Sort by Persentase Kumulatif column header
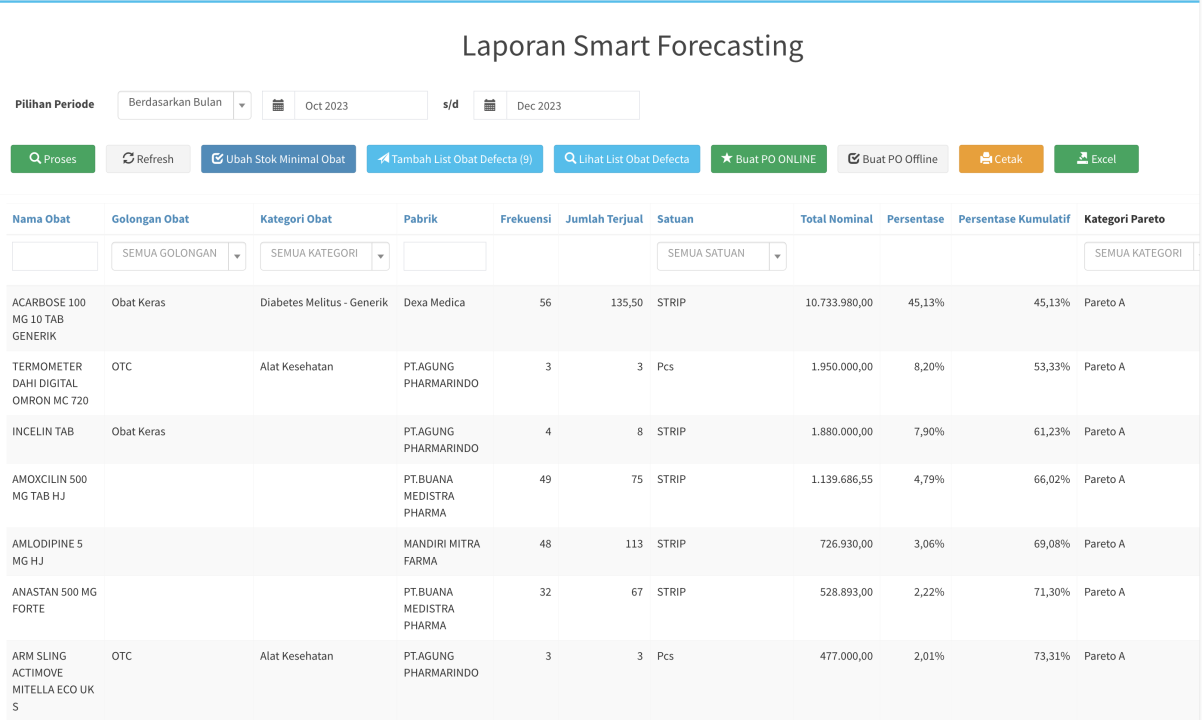Image resolution: width=1202 pixels, height=720 pixels. pyautogui.click(x=1013, y=219)
